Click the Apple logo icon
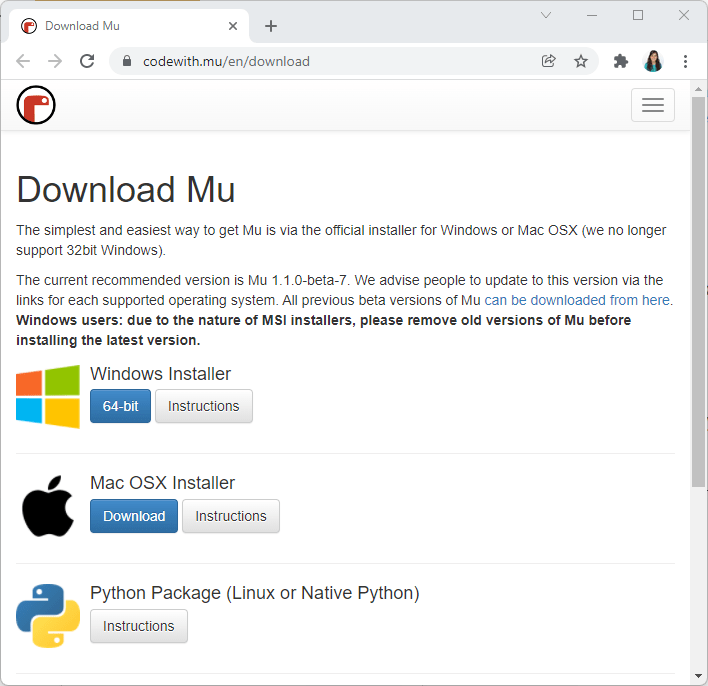 (48, 506)
